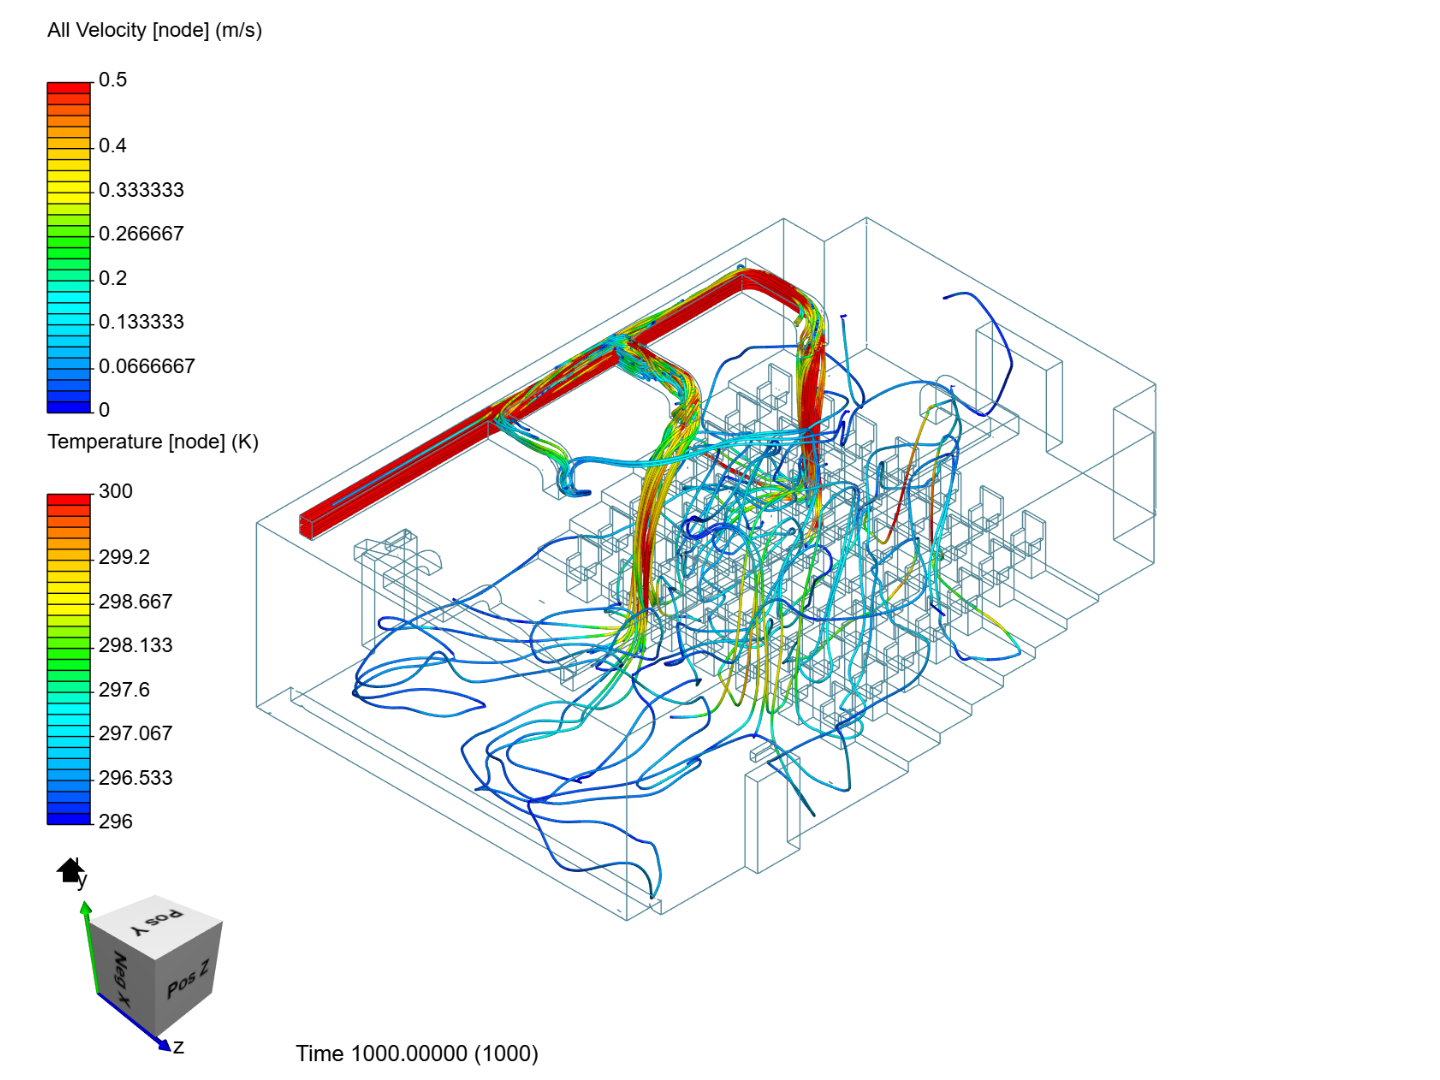Select the Pos Z face of orientation cube
Viewport: 1440px width, 1080px height.
[x=187, y=979]
